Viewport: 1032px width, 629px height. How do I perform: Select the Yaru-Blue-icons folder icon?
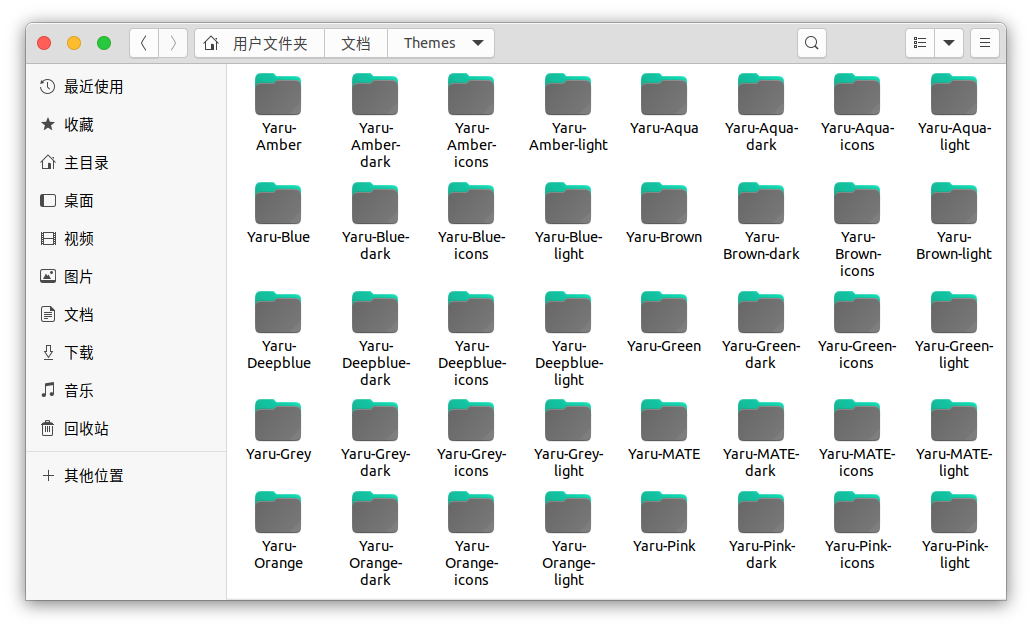[471, 203]
